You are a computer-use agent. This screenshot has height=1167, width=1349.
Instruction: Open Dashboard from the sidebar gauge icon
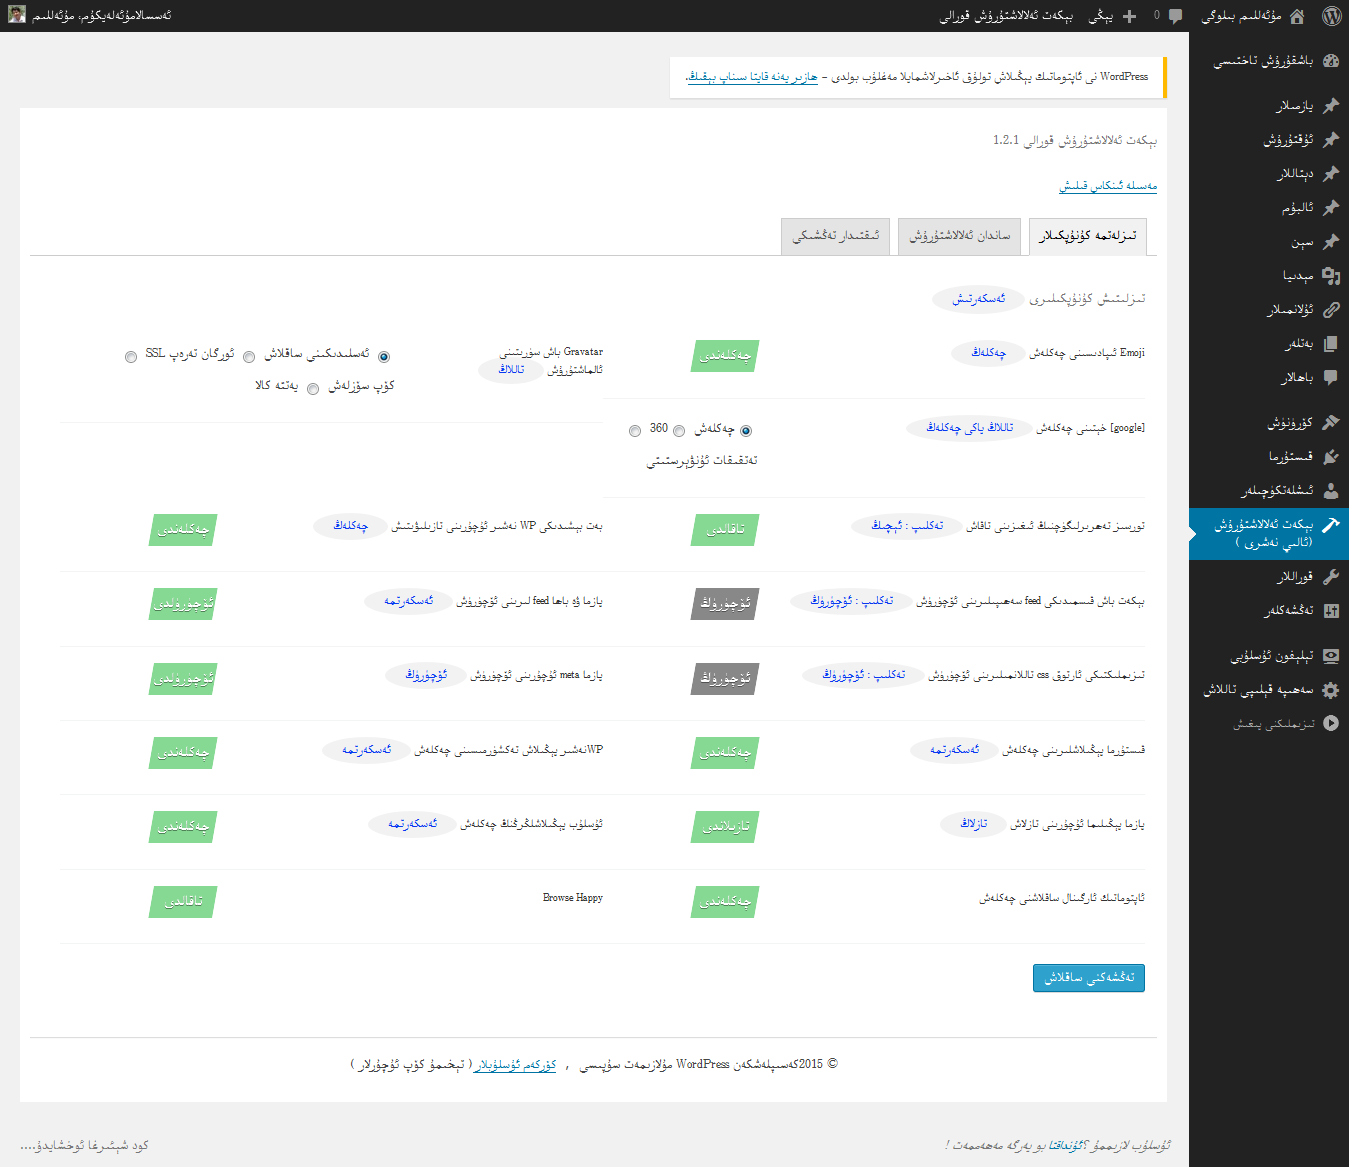click(1330, 61)
